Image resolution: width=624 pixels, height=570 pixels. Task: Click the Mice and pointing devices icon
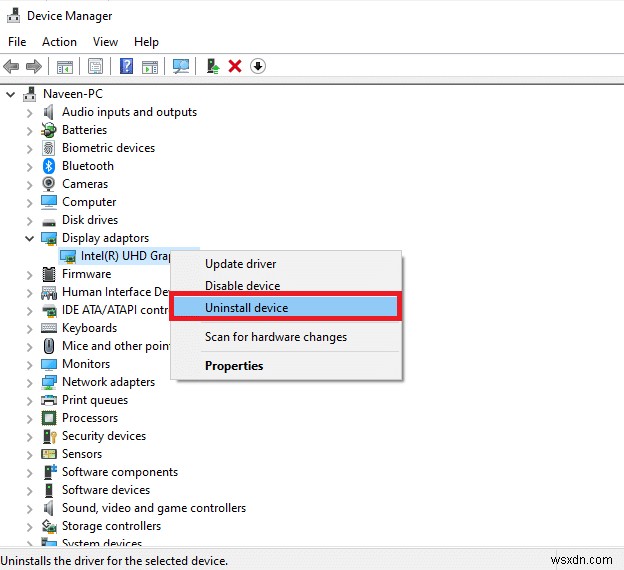(x=49, y=346)
